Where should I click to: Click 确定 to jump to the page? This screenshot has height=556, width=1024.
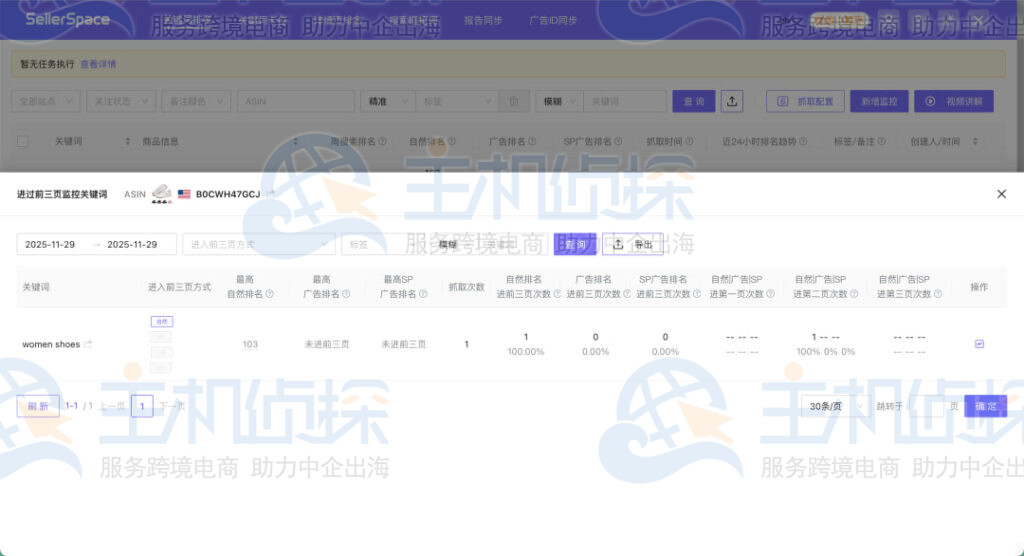click(985, 406)
